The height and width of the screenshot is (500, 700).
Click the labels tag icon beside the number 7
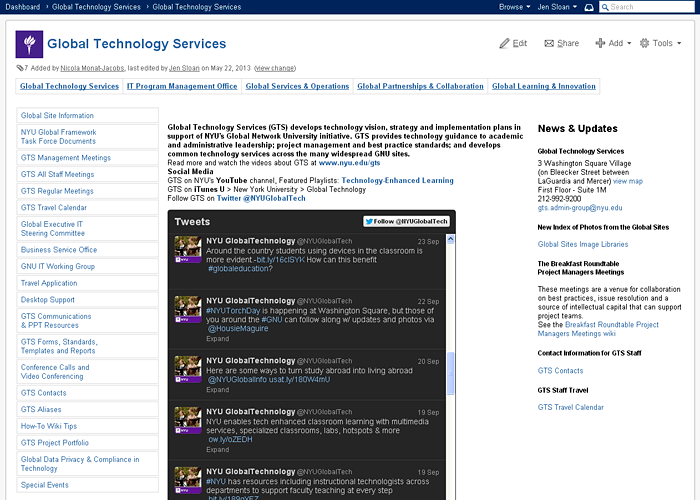(x=20, y=68)
